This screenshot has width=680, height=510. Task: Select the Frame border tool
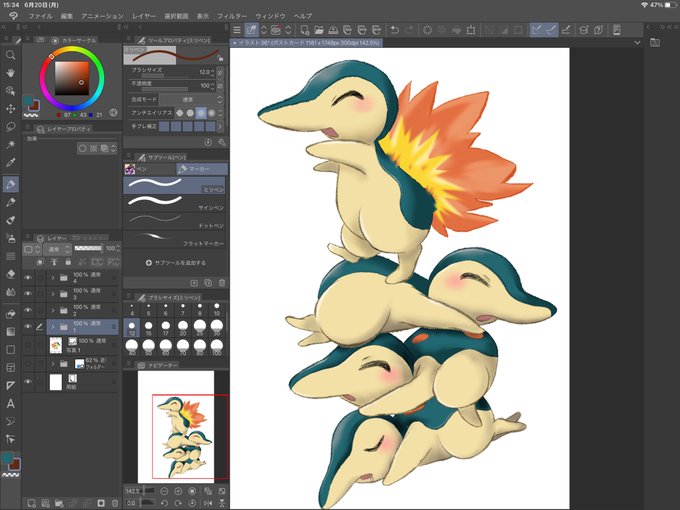tap(10, 367)
